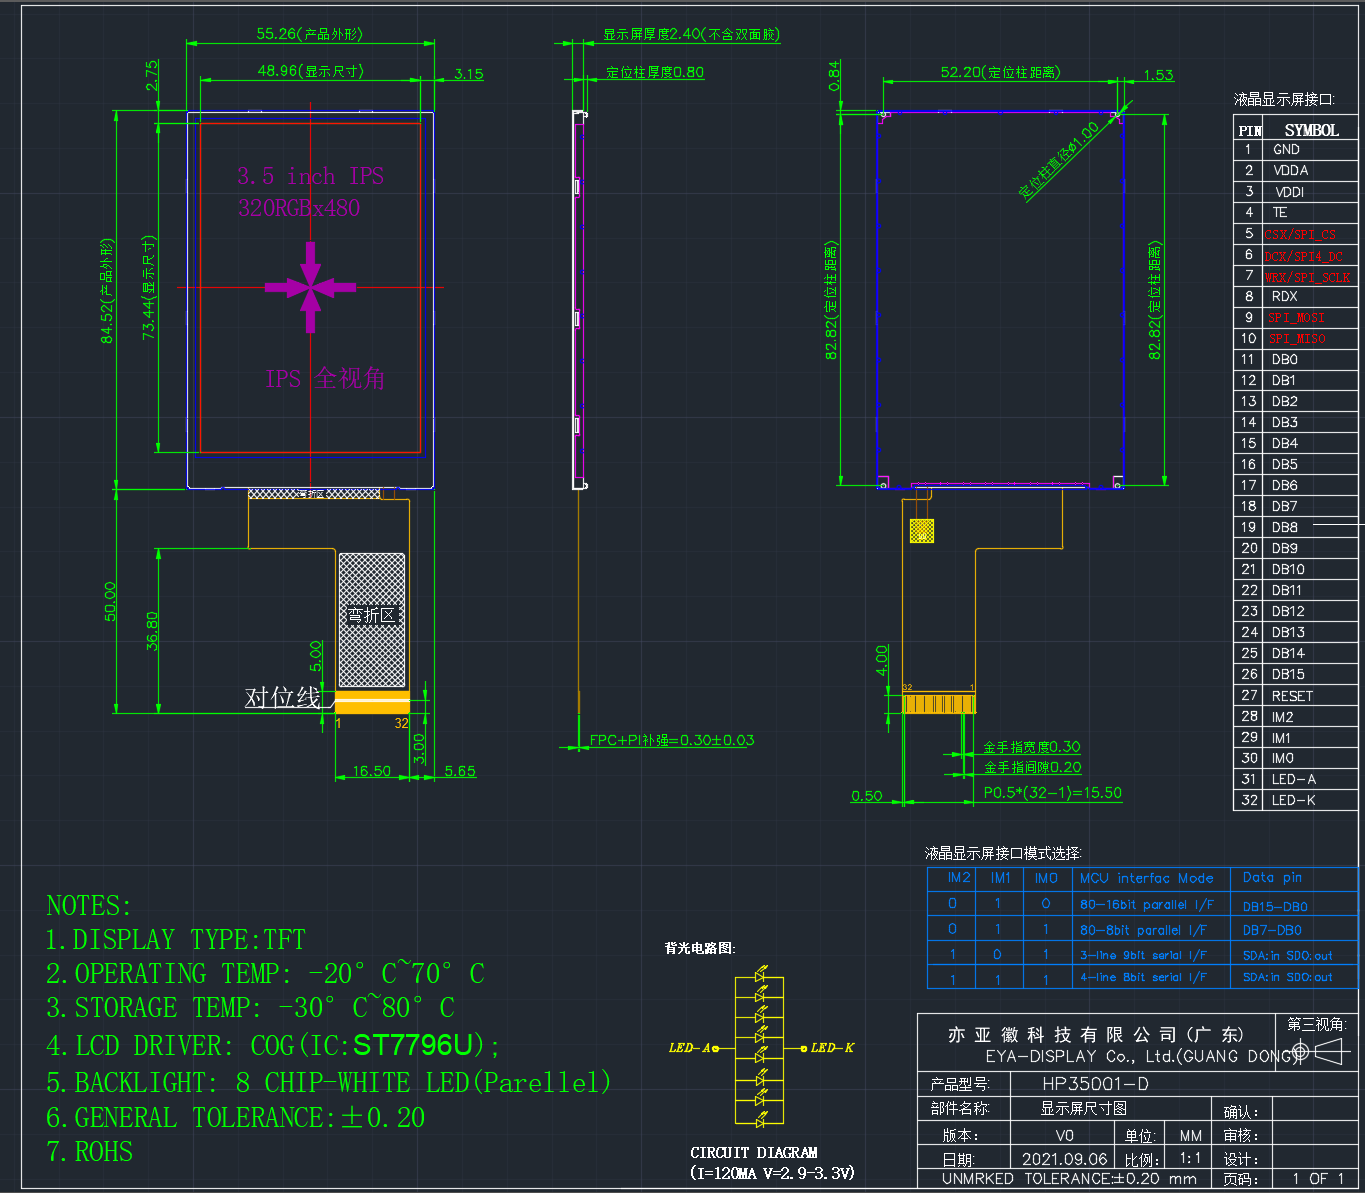Click the 定位柱直径ø1.00 diagonal label
1365x1193 pixels.
[1059, 160]
